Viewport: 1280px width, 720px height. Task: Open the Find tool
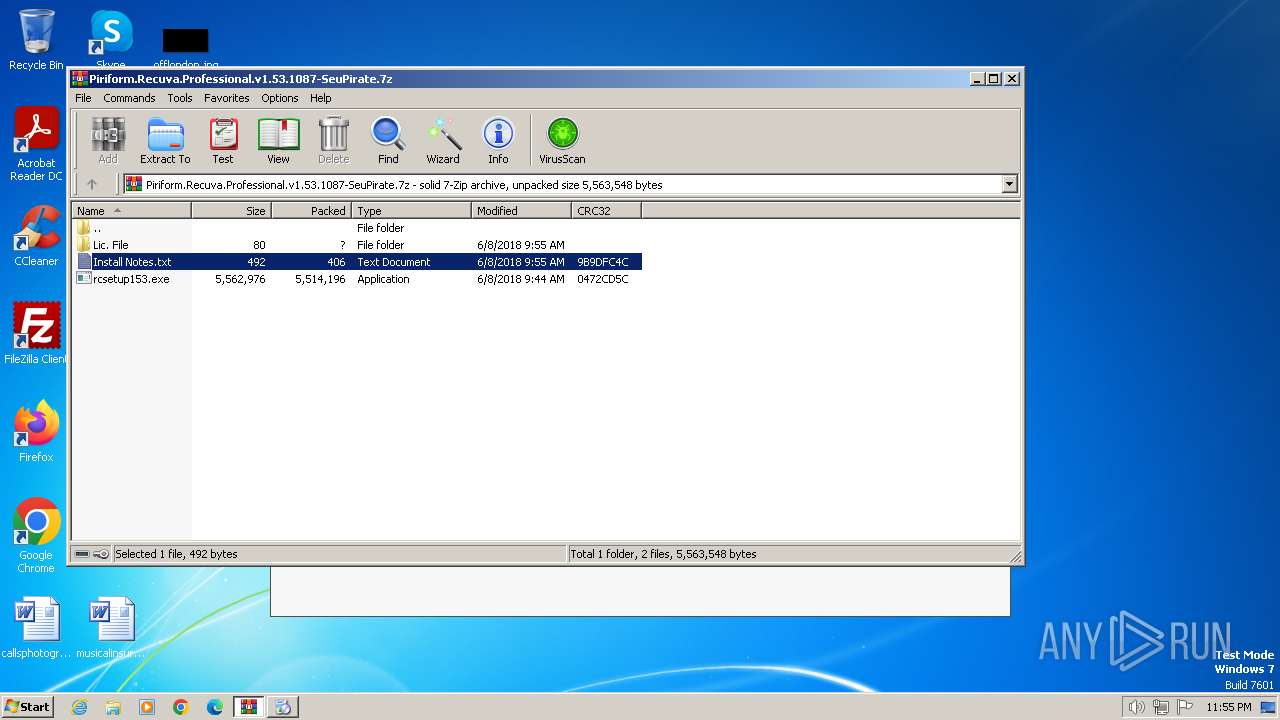click(x=388, y=141)
